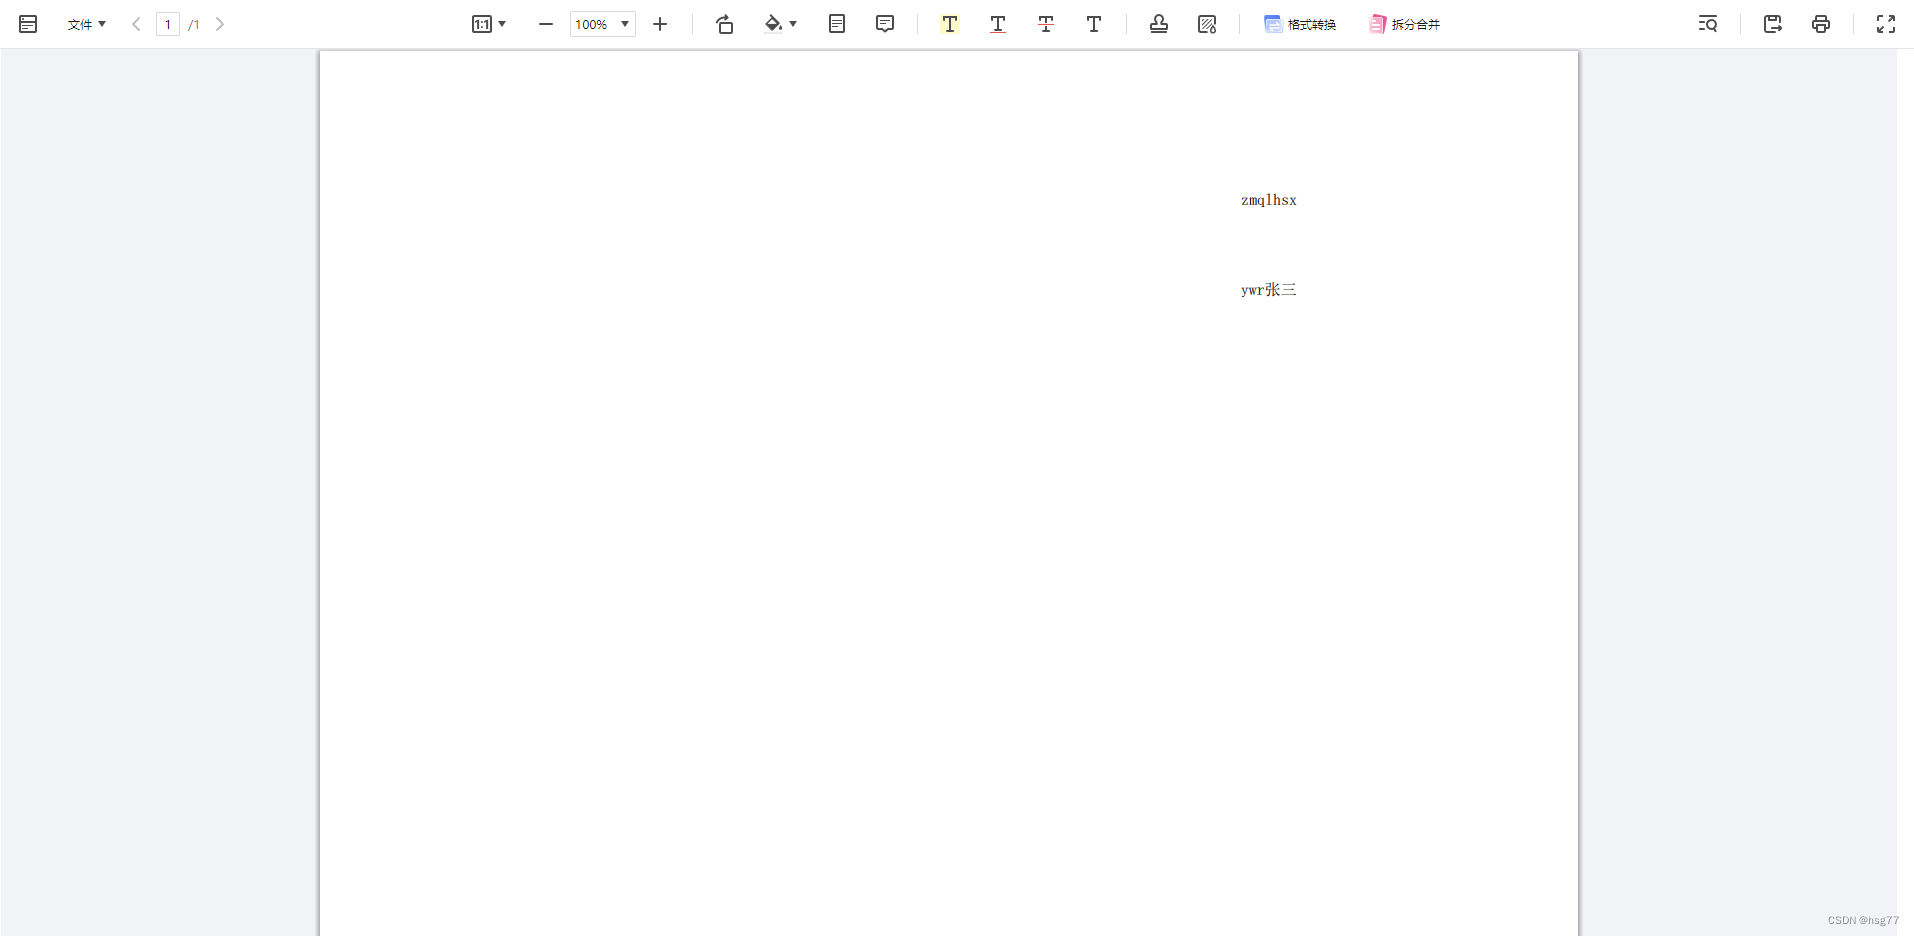The height and width of the screenshot is (936, 1914).
Task: Click the 拆分合并 button
Action: pyautogui.click(x=1405, y=23)
